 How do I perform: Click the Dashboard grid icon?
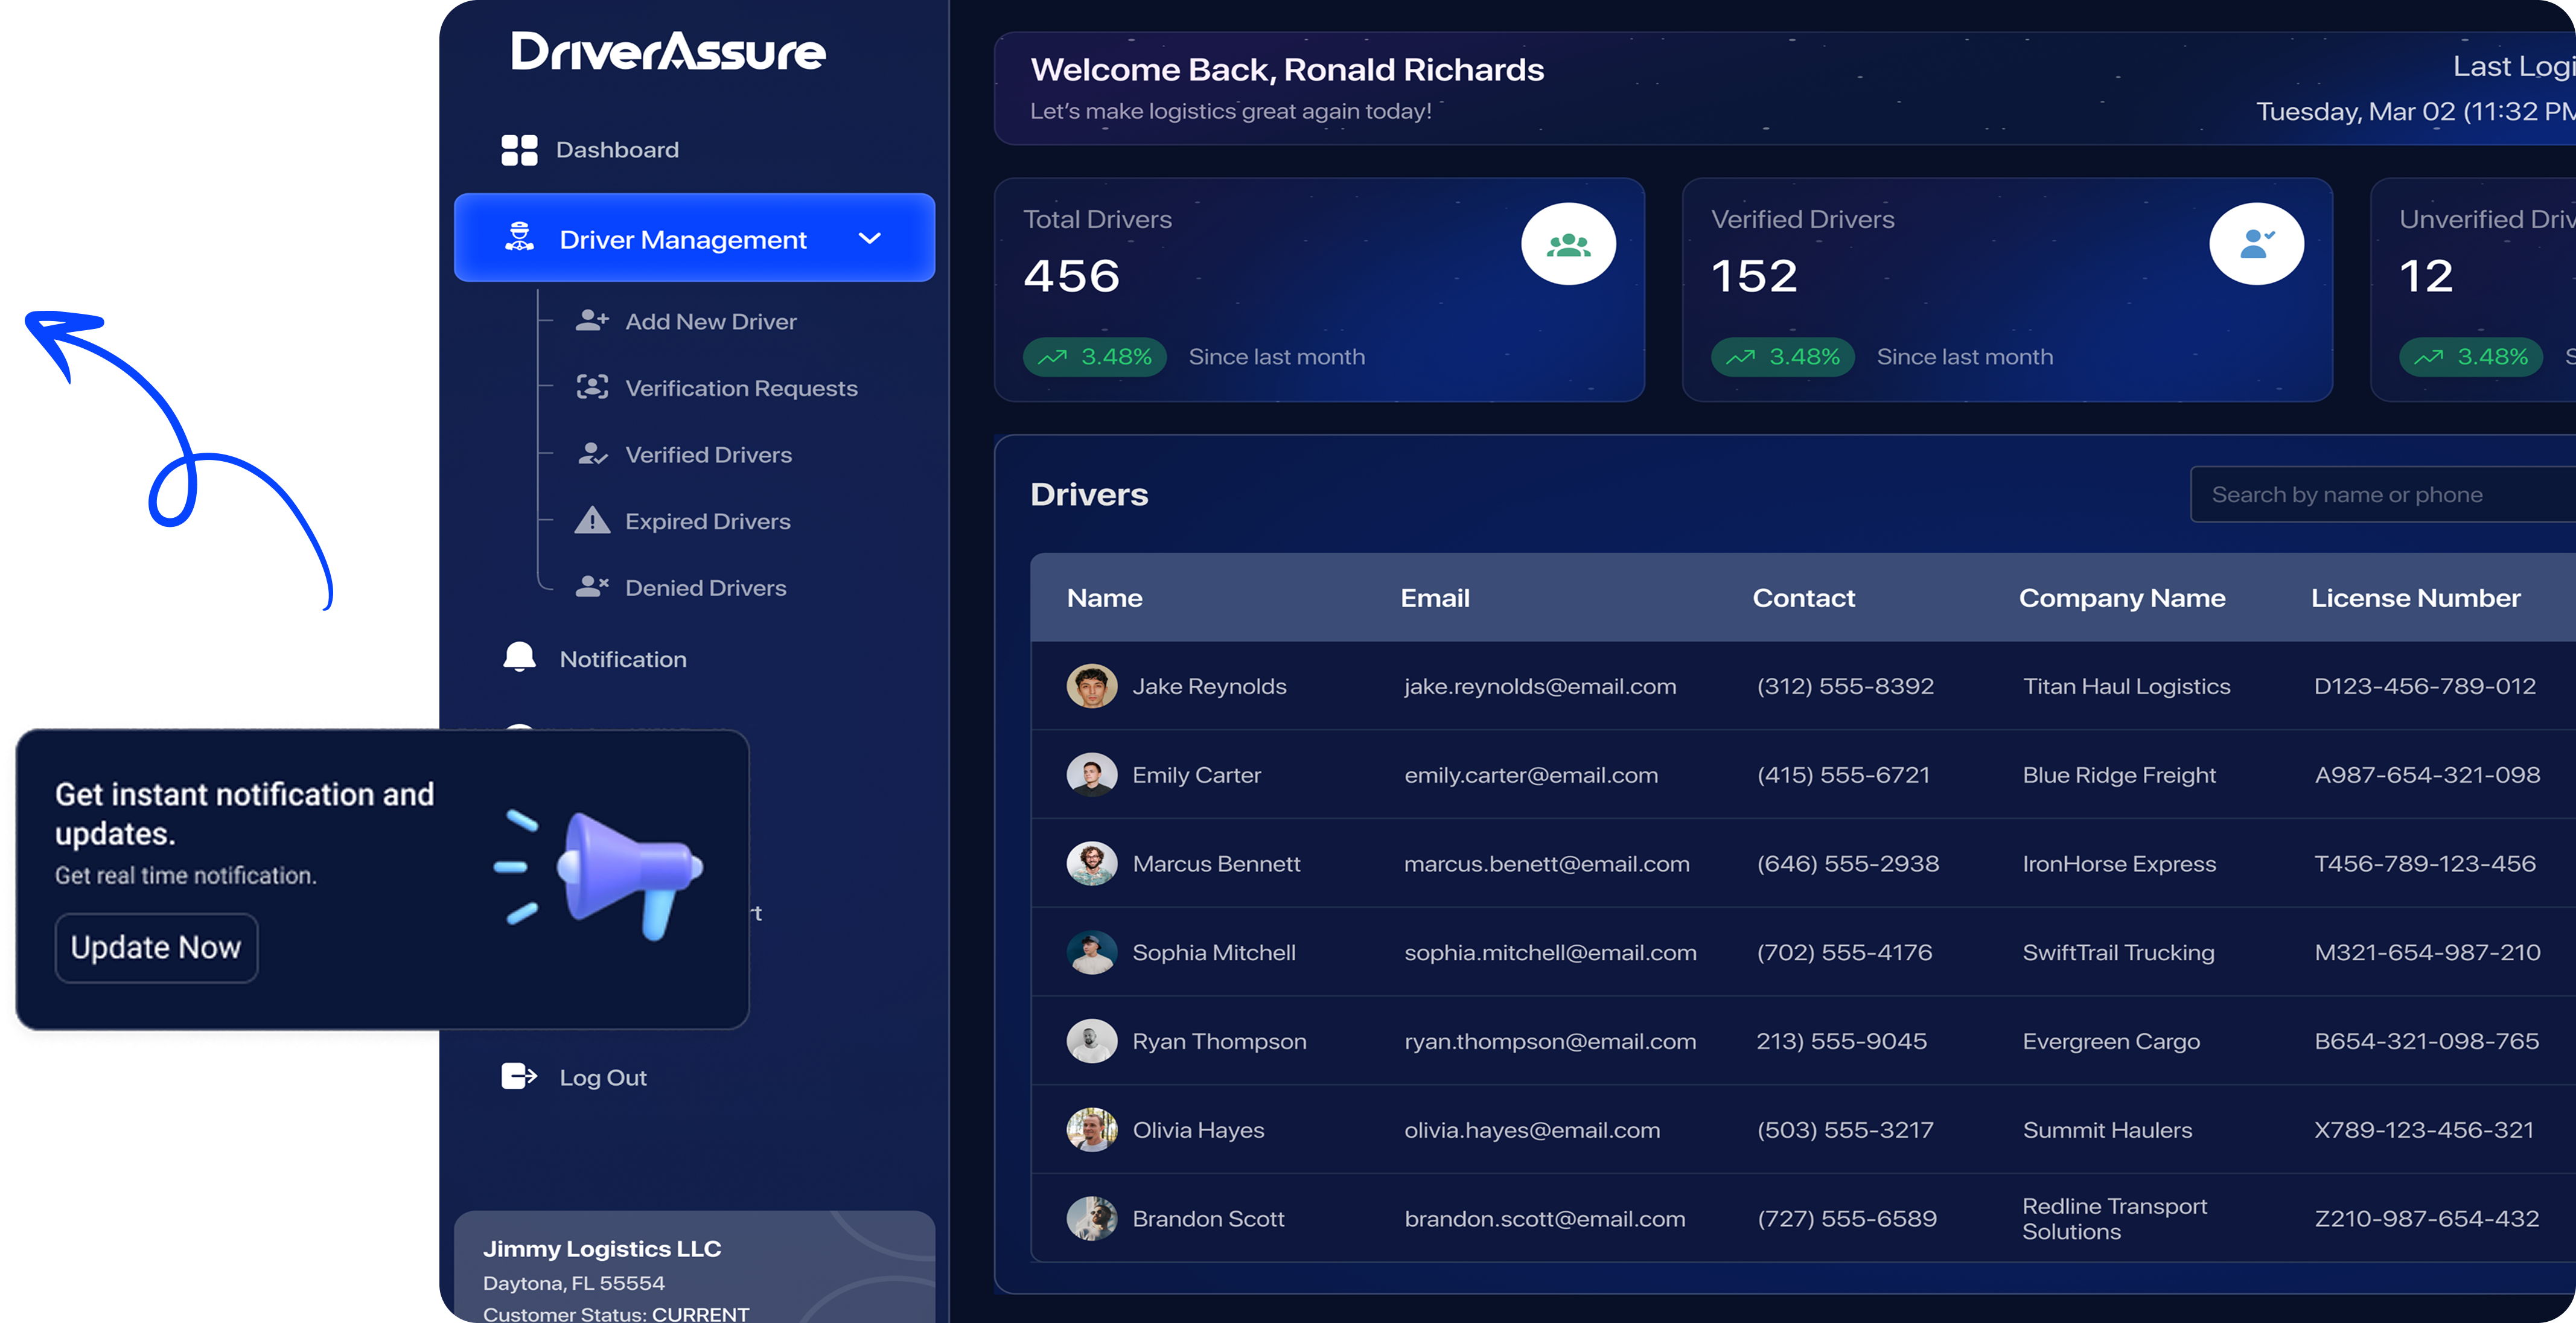coord(519,150)
